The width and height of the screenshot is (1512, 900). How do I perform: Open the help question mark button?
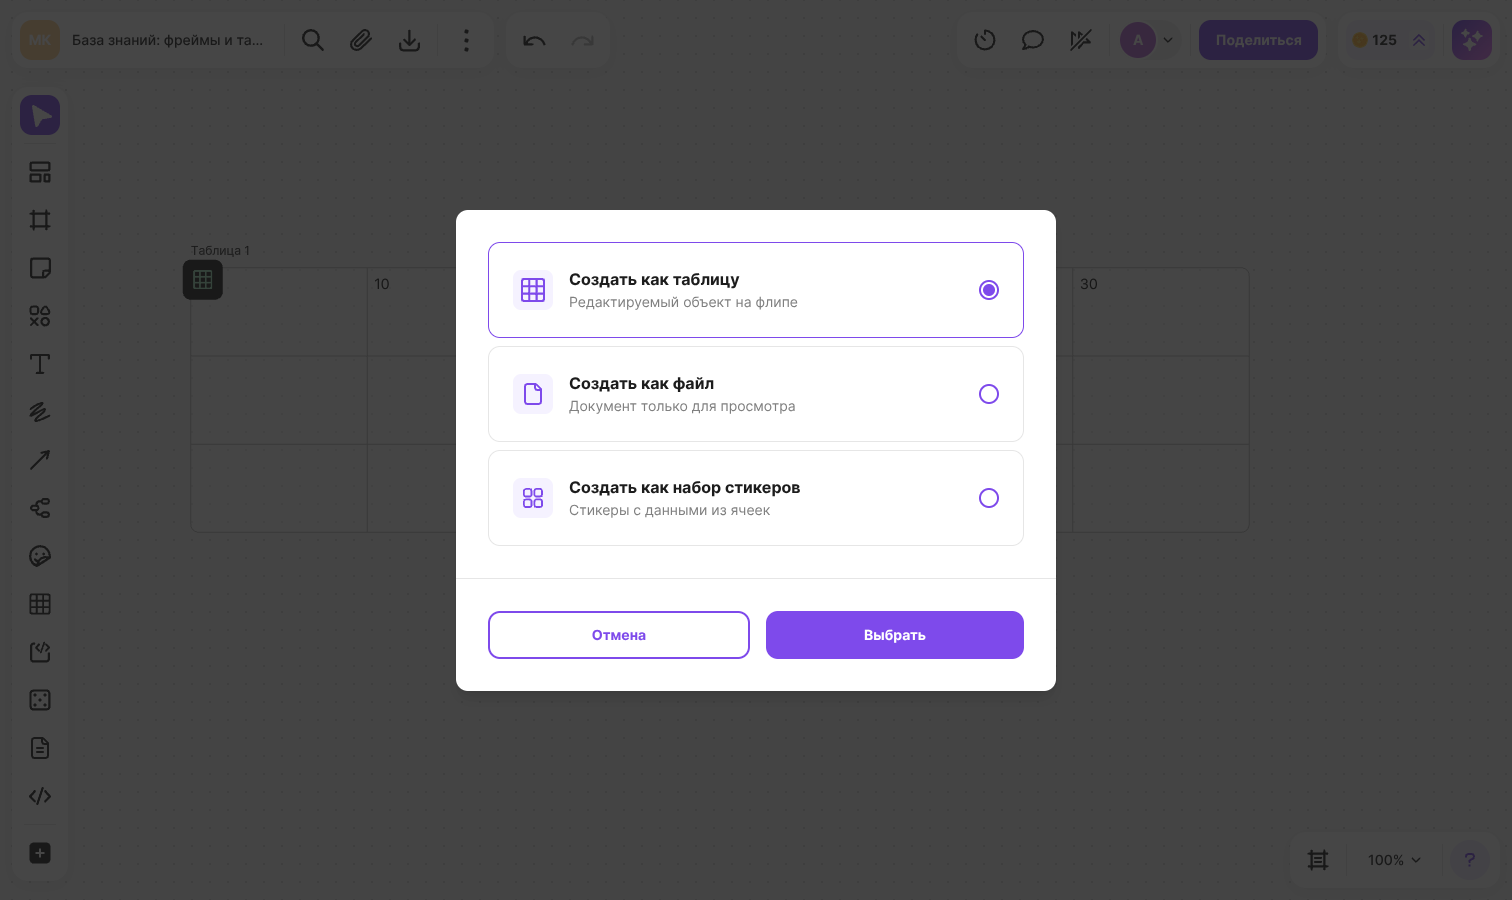point(1469,860)
